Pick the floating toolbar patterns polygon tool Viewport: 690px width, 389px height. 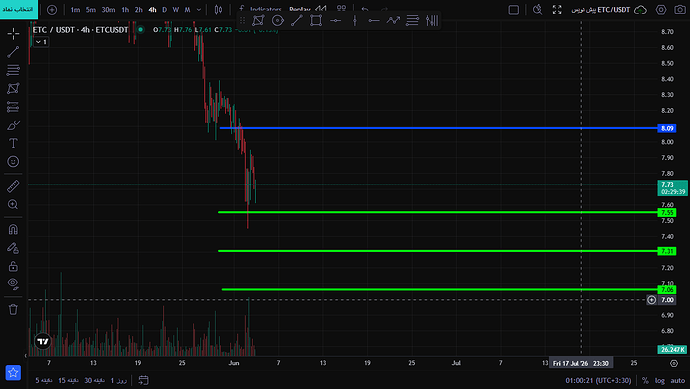(x=258, y=20)
